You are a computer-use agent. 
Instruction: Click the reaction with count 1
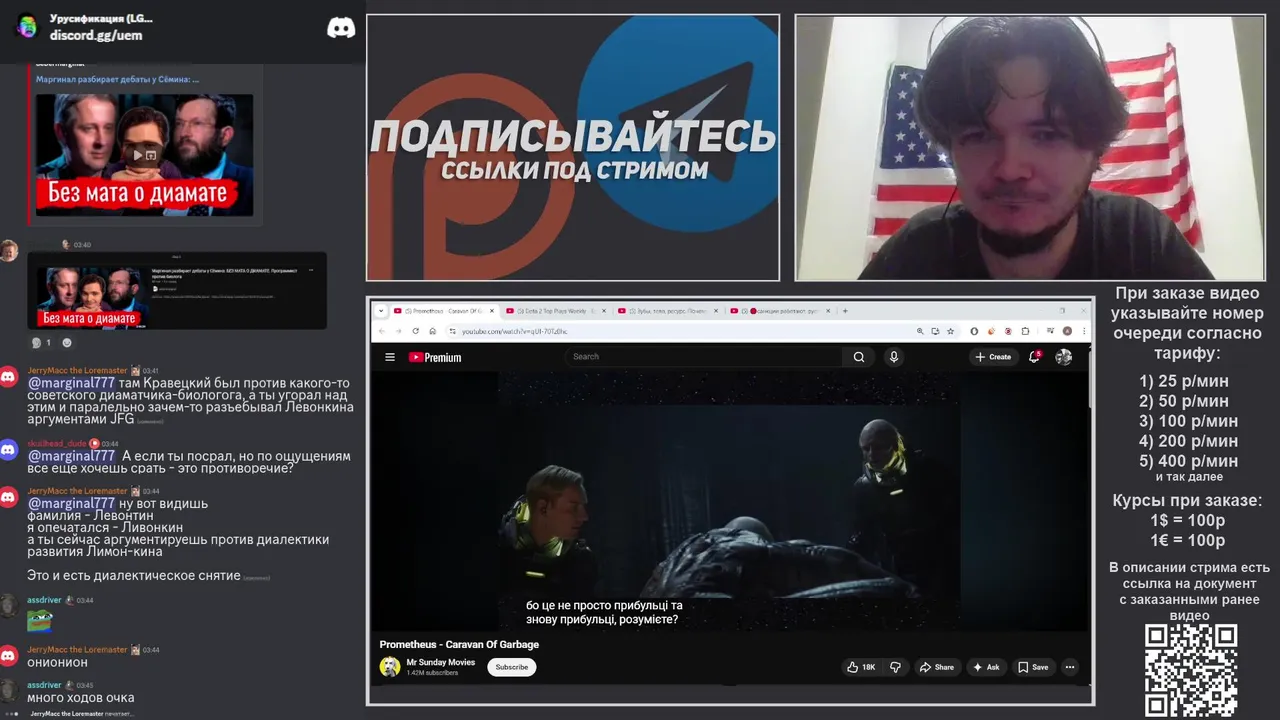tap(41, 343)
